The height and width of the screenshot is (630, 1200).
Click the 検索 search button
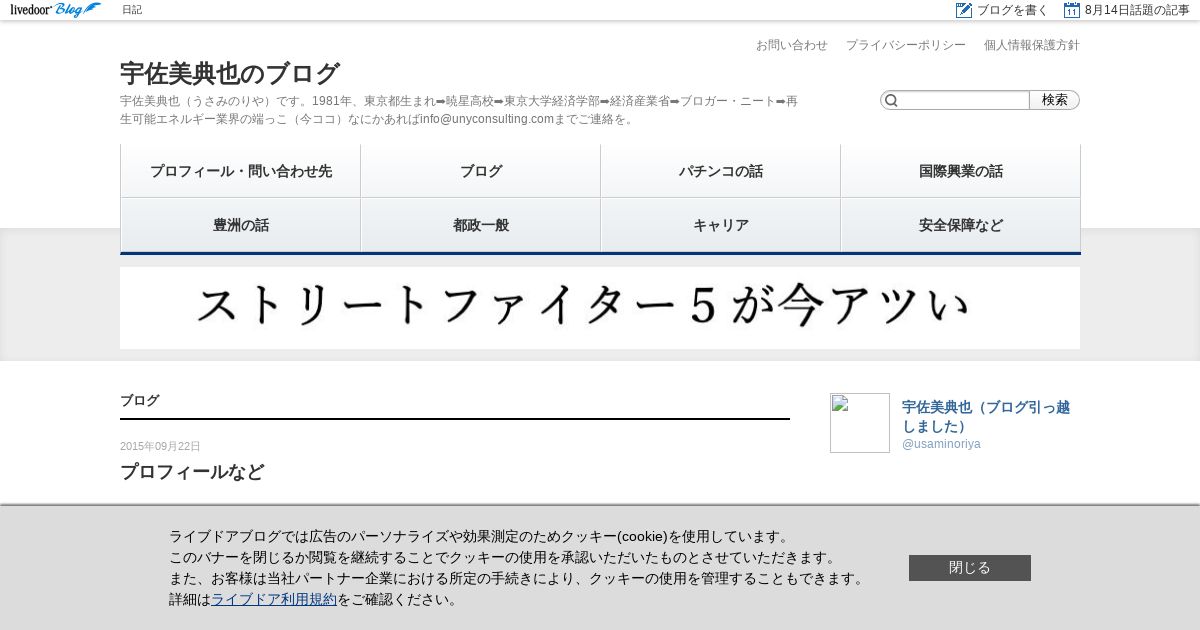[x=1055, y=100]
